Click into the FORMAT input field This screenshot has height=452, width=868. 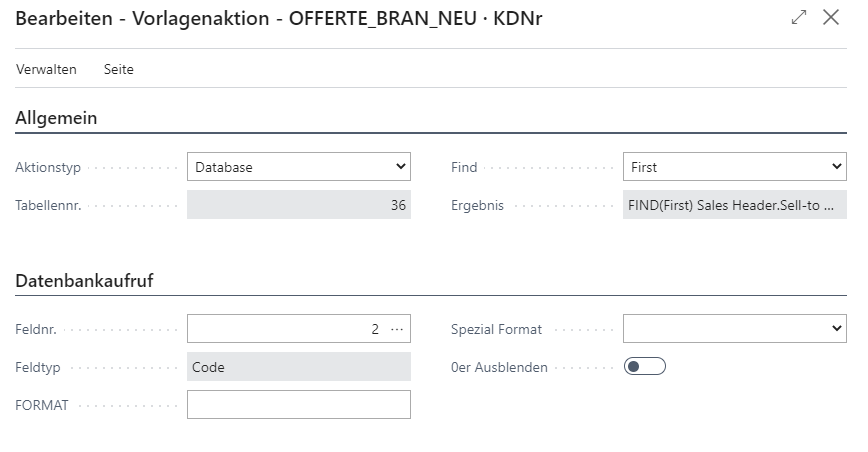(299, 404)
